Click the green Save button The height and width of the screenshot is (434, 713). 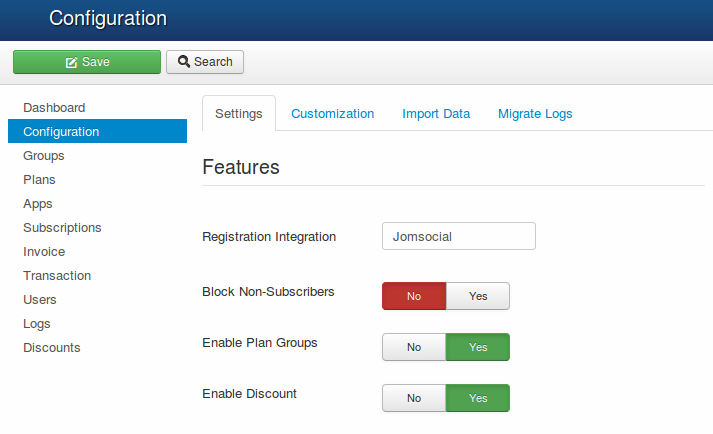pos(87,62)
